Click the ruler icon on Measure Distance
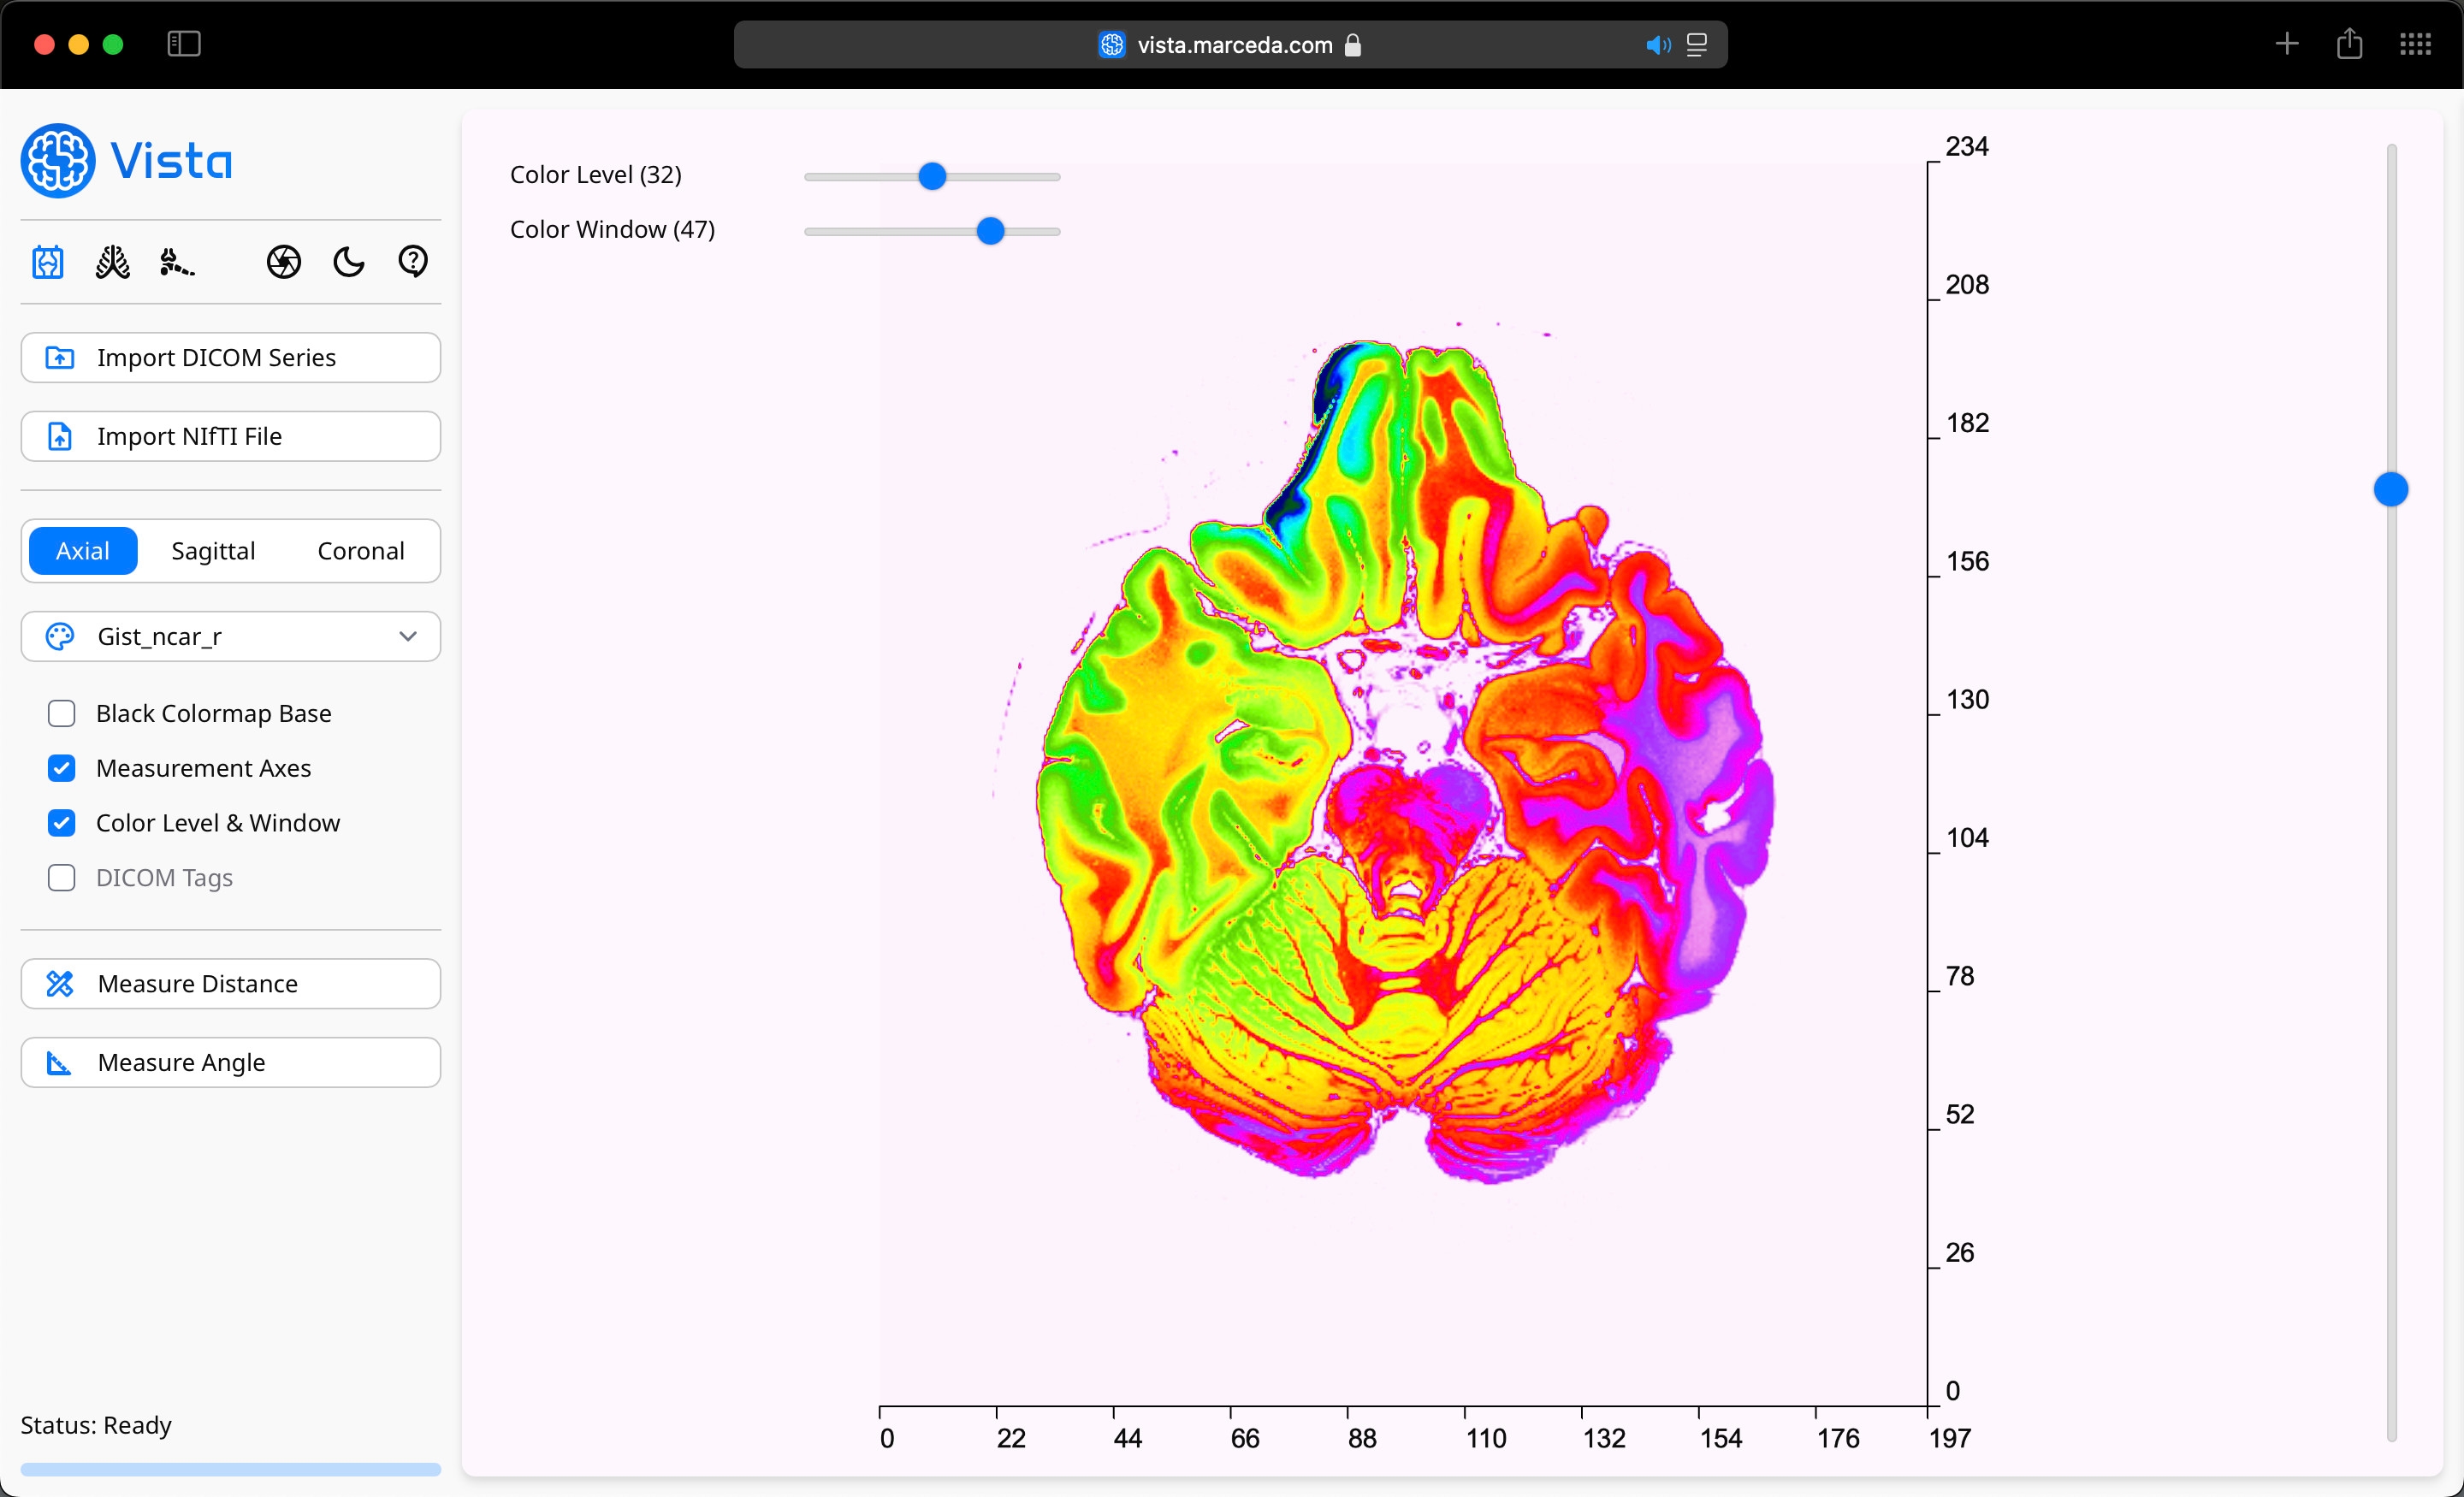Image resolution: width=2464 pixels, height=1497 pixels. point(60,984)
